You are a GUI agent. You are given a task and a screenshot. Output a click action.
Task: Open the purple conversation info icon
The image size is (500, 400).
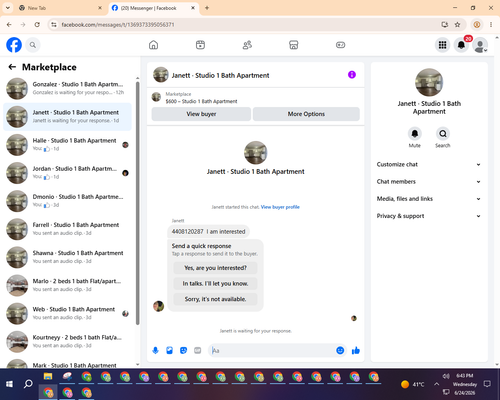click(352, 75)
